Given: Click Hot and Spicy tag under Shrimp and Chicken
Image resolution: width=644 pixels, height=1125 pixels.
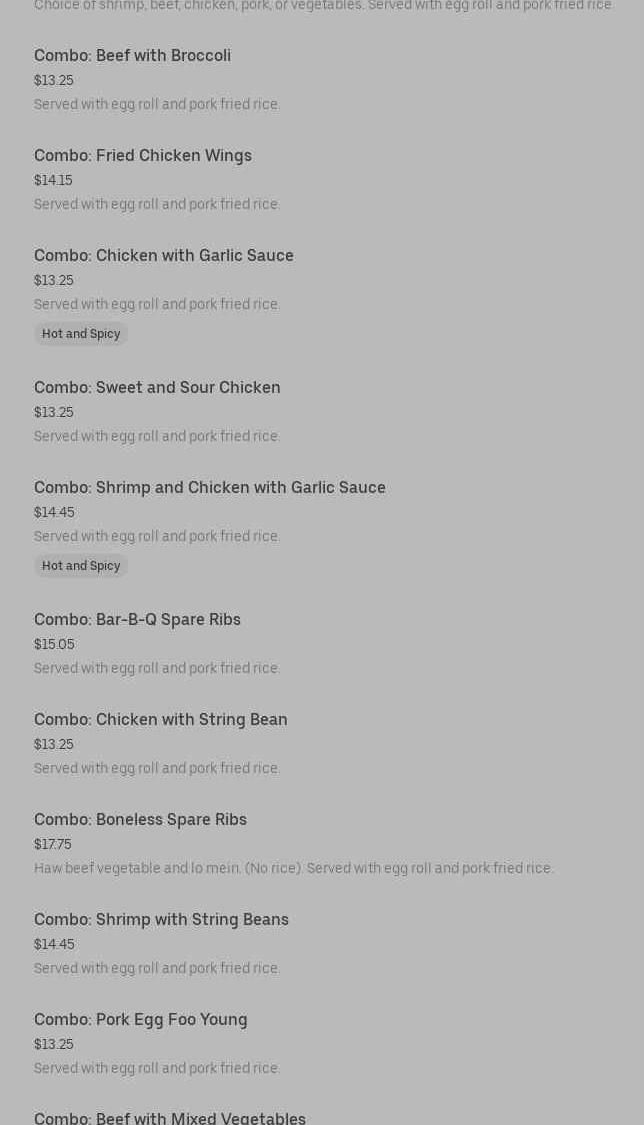Looking at the screenshot, I should point(81,565).
